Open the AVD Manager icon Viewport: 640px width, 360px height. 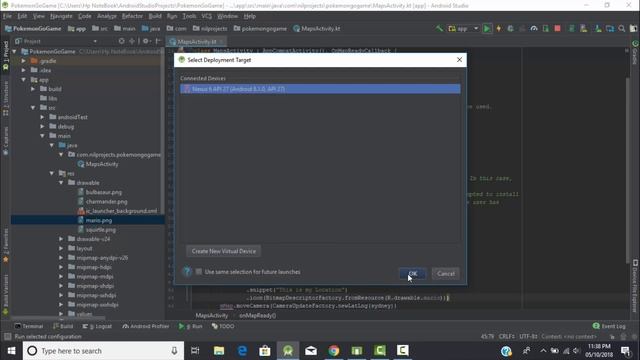pos(584,29)
